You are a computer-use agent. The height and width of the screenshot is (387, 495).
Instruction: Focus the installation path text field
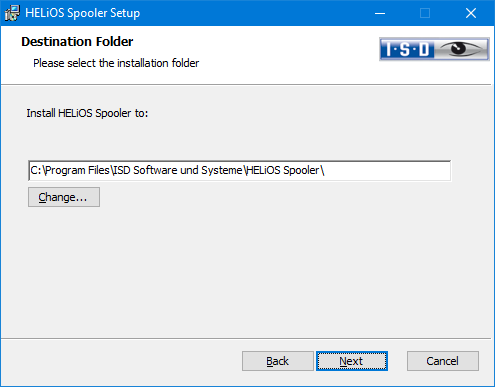(240, 171)
